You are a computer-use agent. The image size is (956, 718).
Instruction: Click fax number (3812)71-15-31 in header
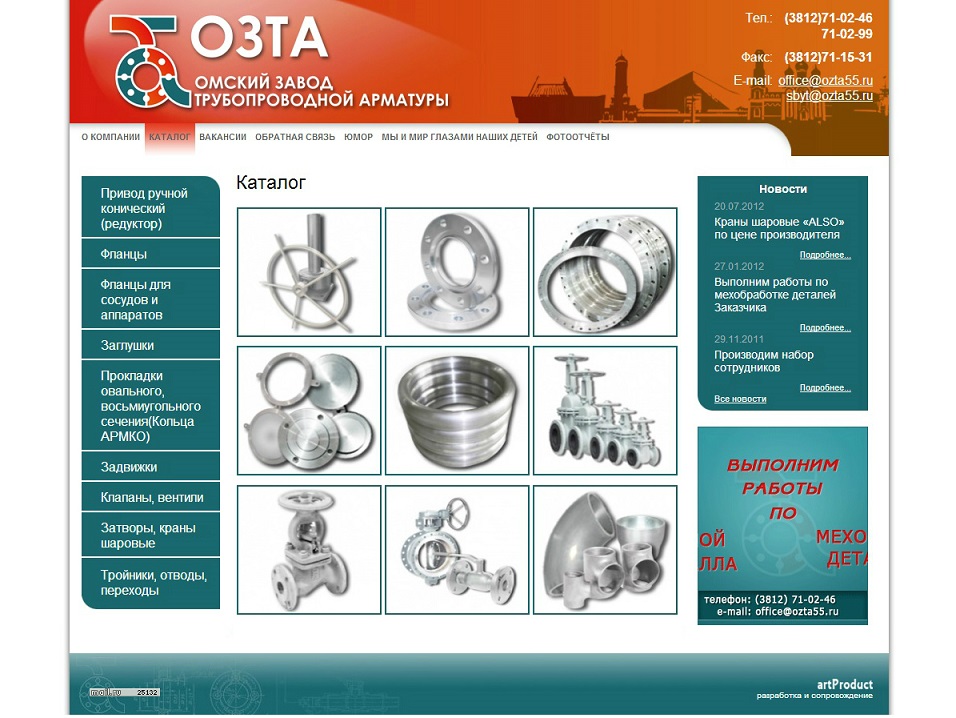point(828,57)
